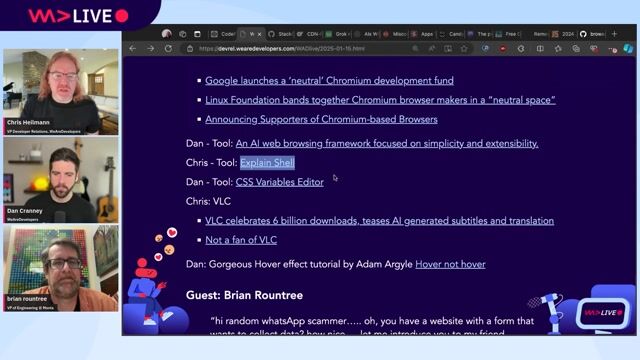Screen dimensions: 640x360
Task: Click the Chris: VLC text
Action: coord(208,201)
